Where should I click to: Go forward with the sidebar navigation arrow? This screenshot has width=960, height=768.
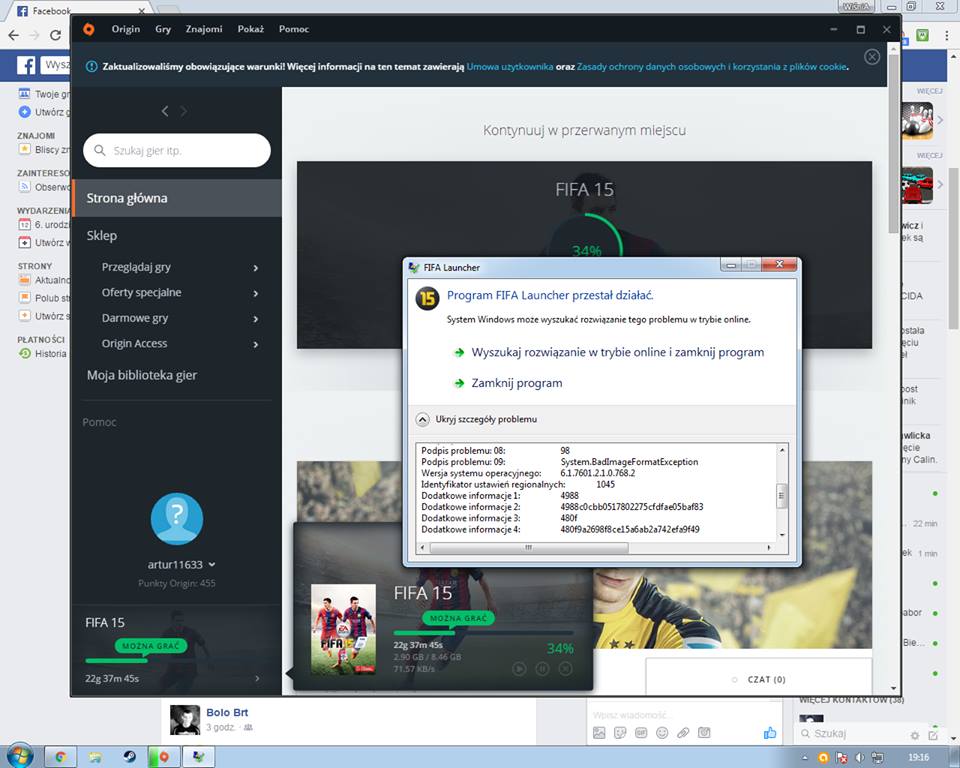pos(184,111)
